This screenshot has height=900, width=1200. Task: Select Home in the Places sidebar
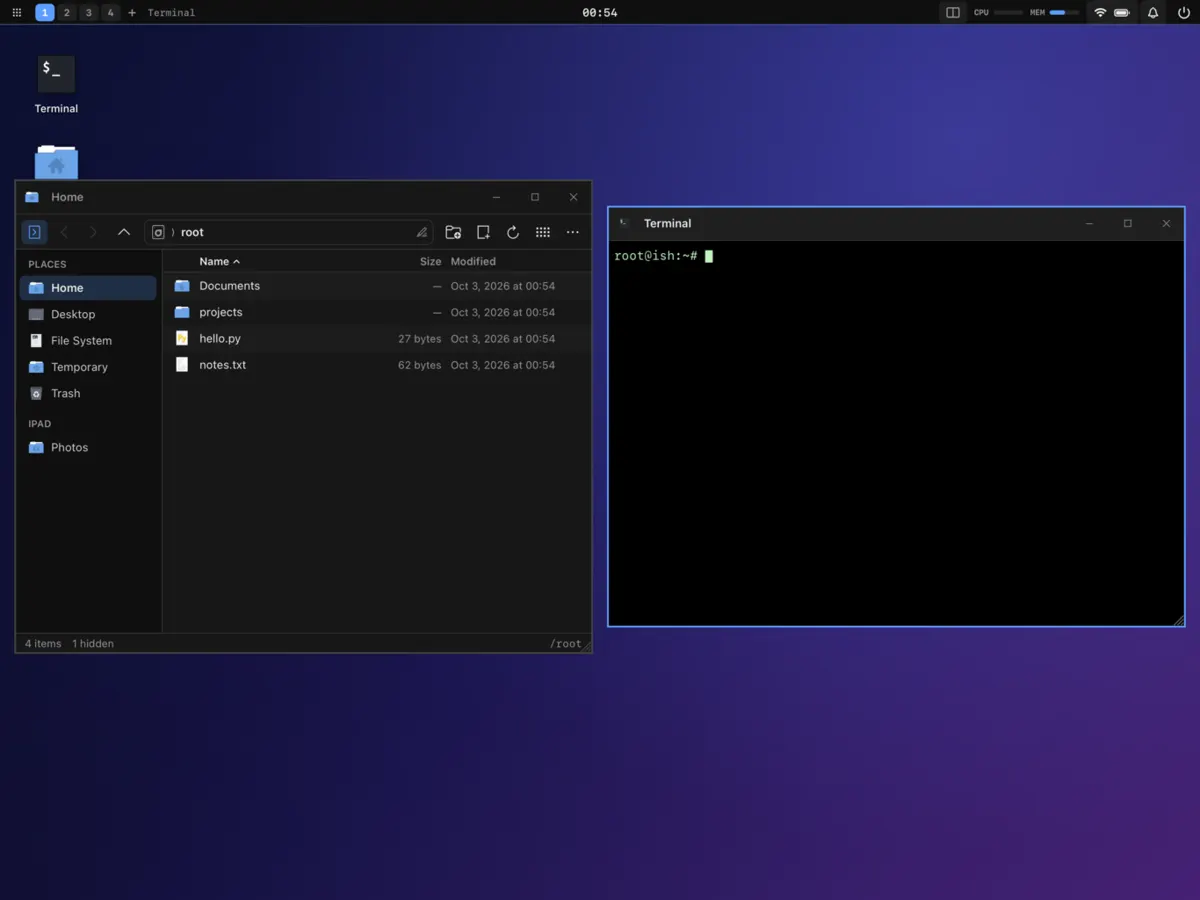88,288
